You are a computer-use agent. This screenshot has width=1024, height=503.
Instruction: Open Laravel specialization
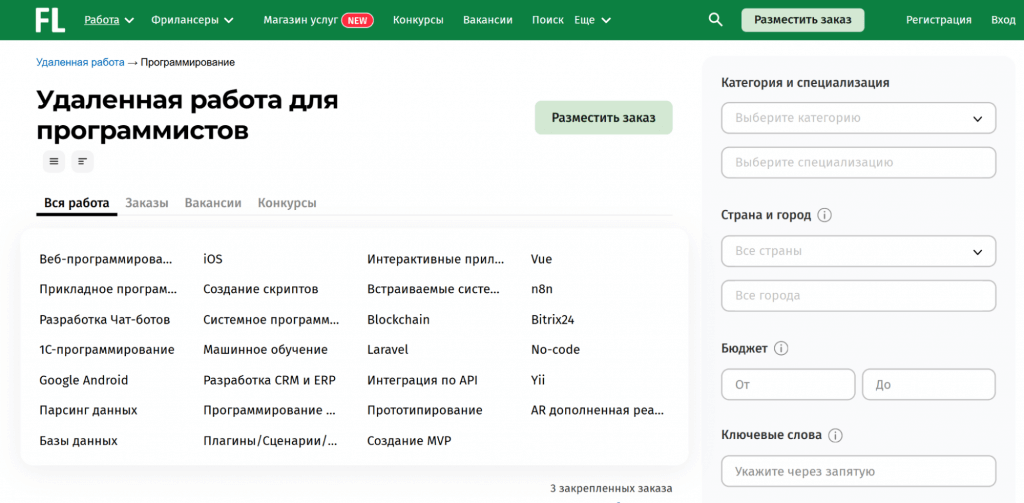point(388,350)
